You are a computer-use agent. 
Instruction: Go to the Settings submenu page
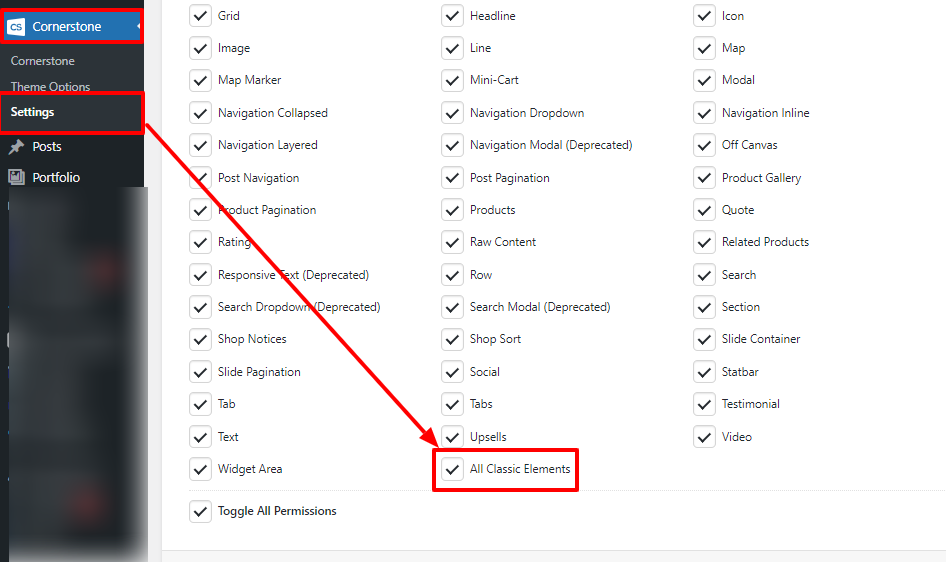pyautogui.click(x=33, y=112)
